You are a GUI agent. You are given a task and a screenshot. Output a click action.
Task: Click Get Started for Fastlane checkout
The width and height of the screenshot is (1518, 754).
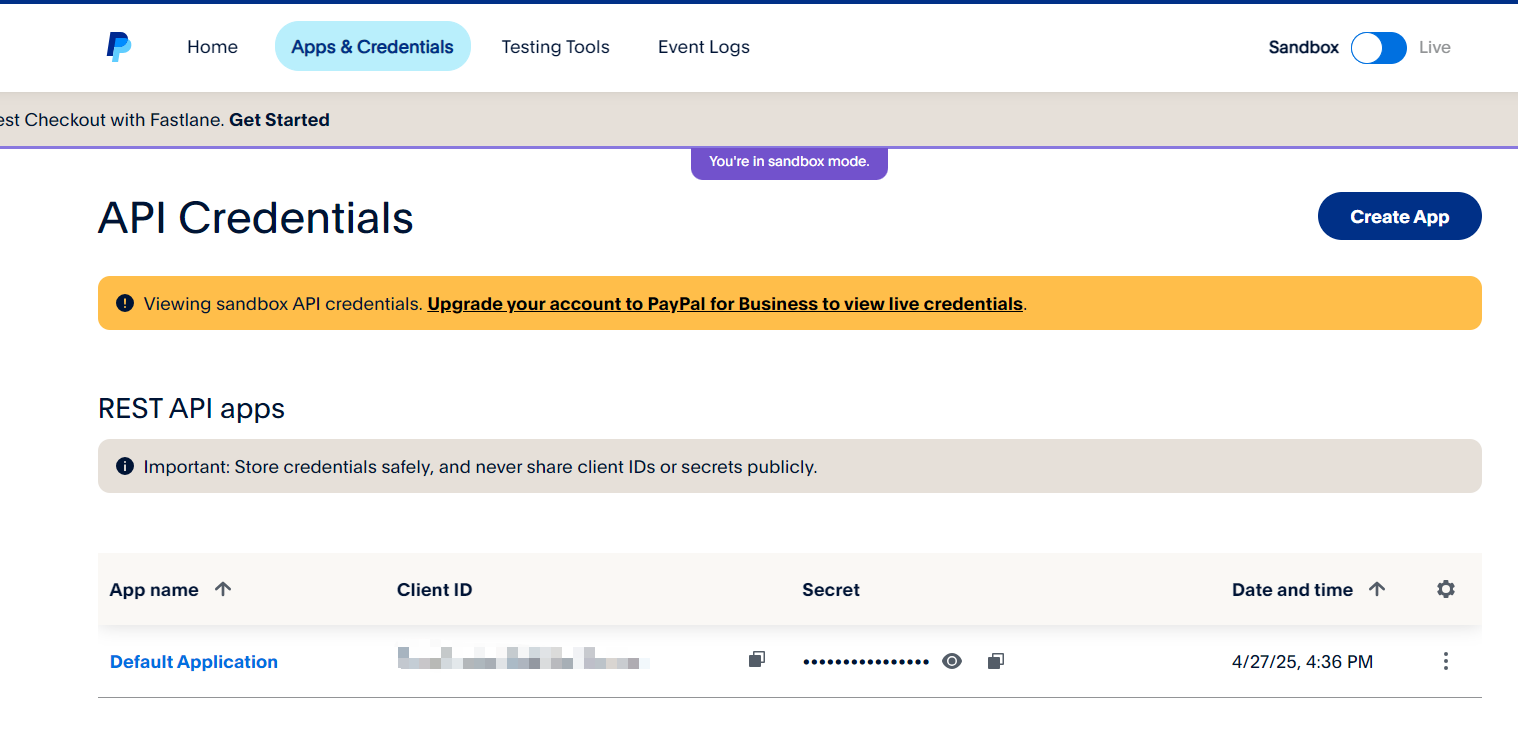[279, 119]
